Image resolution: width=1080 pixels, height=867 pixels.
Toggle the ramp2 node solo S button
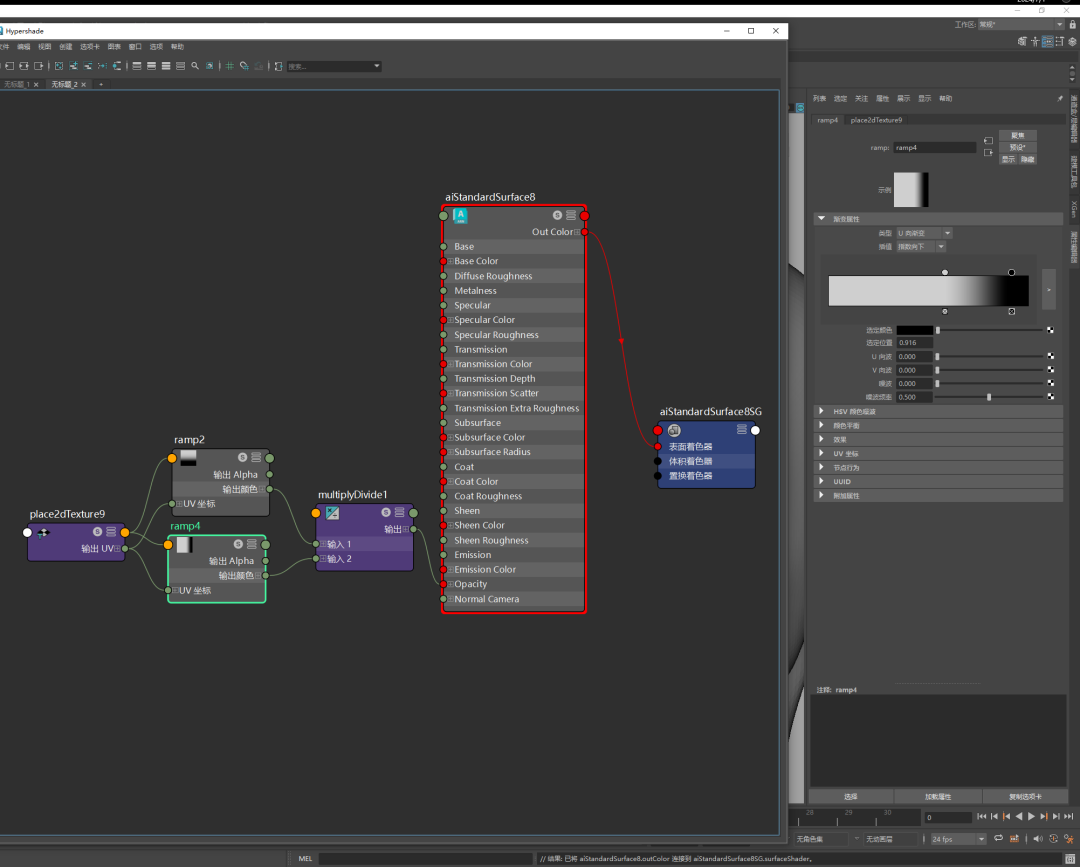242,457
